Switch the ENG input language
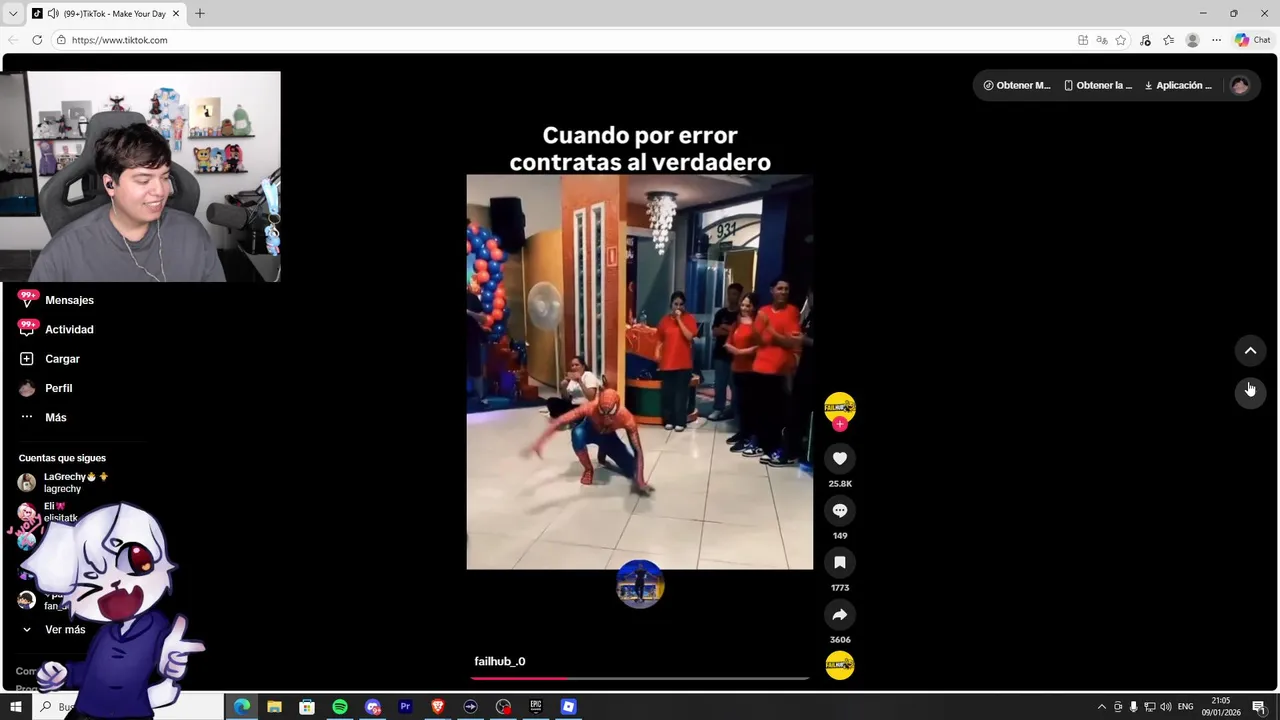 pyautogui.click(x=1186, y=707)
